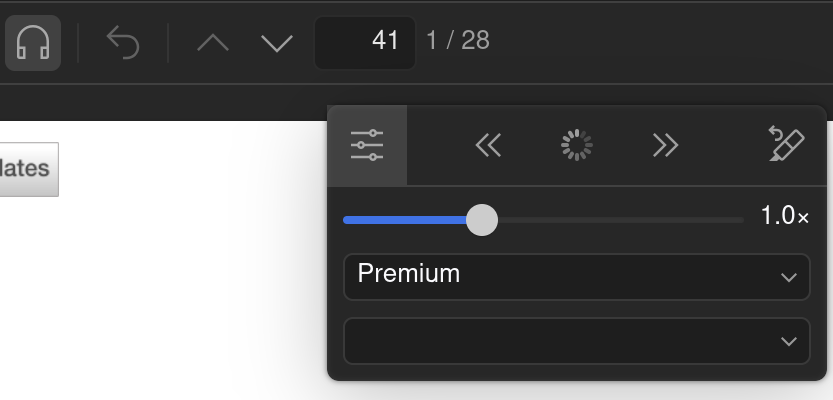This screenshot has height=400, width=833.
Task: Skip backward with double left chevrons
Action: (x=489, y=145)
